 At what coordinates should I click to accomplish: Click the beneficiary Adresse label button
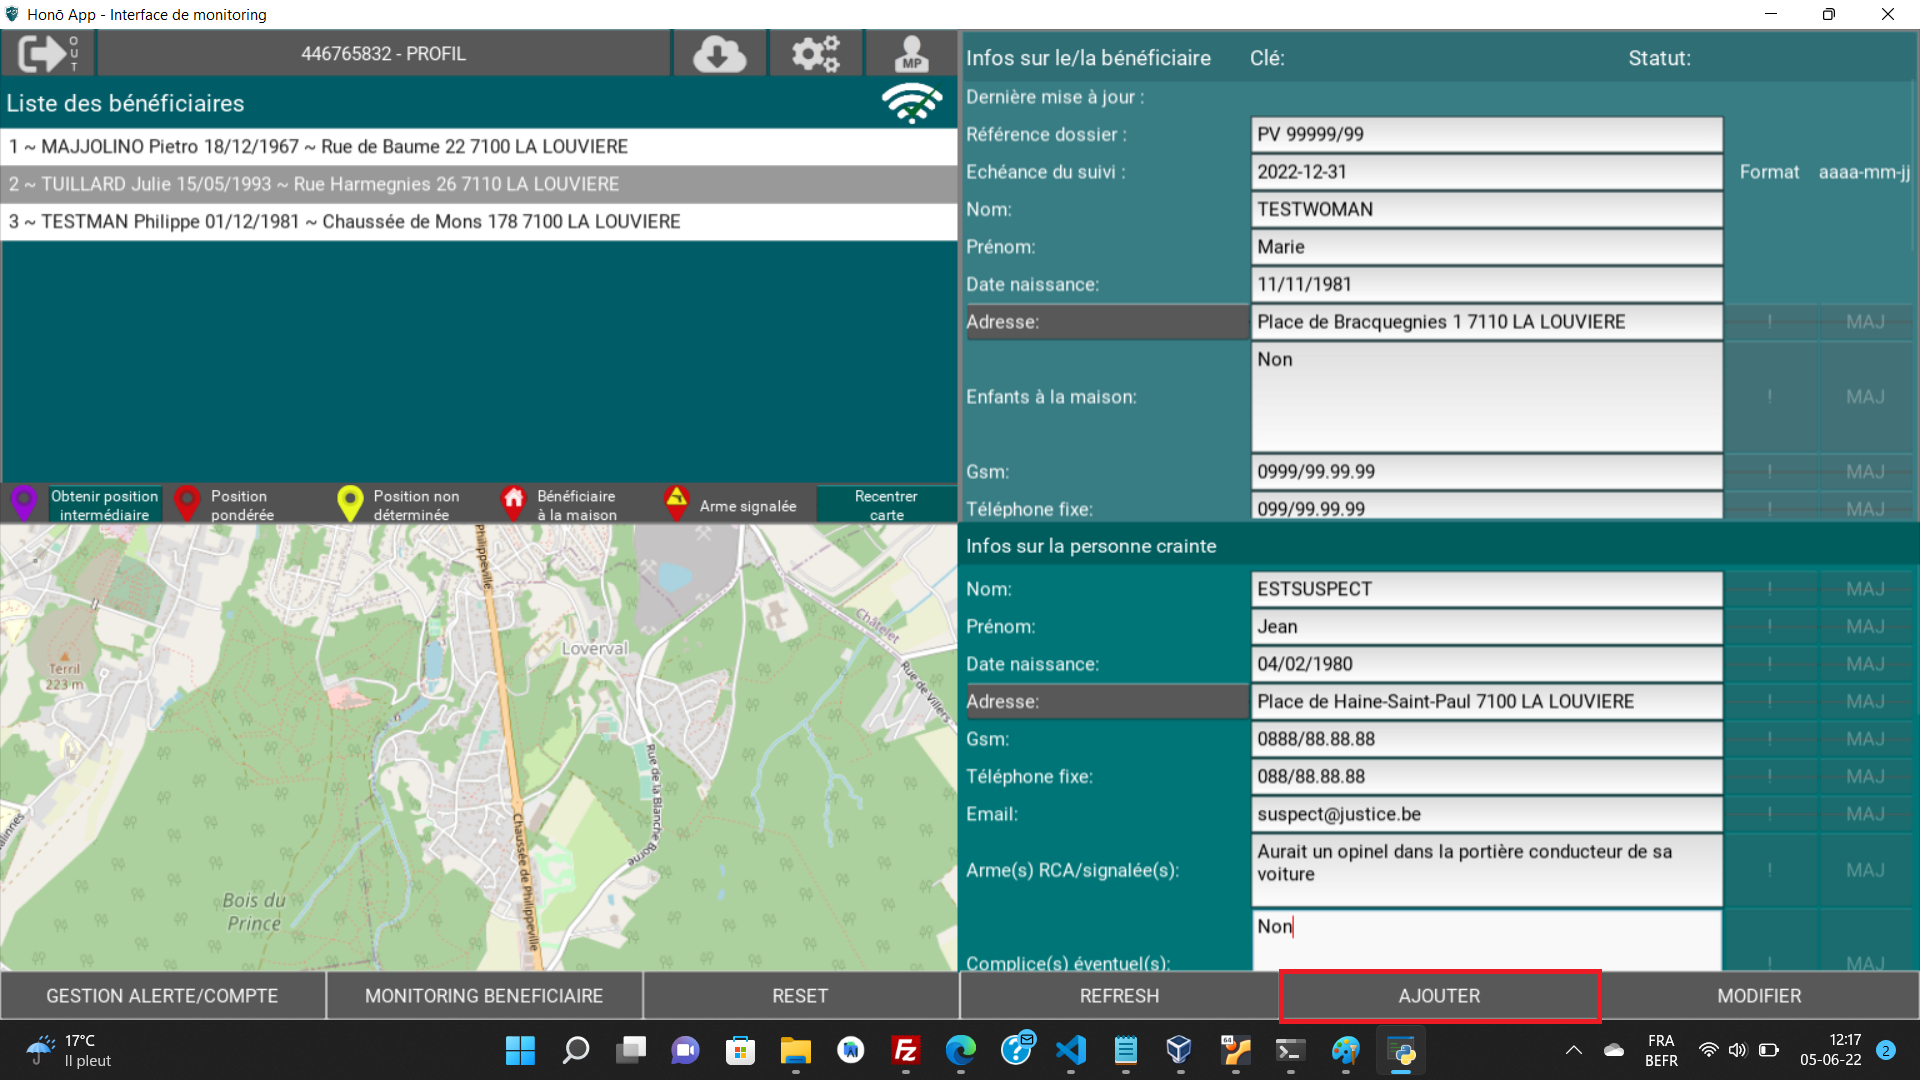click(1106, 322)
